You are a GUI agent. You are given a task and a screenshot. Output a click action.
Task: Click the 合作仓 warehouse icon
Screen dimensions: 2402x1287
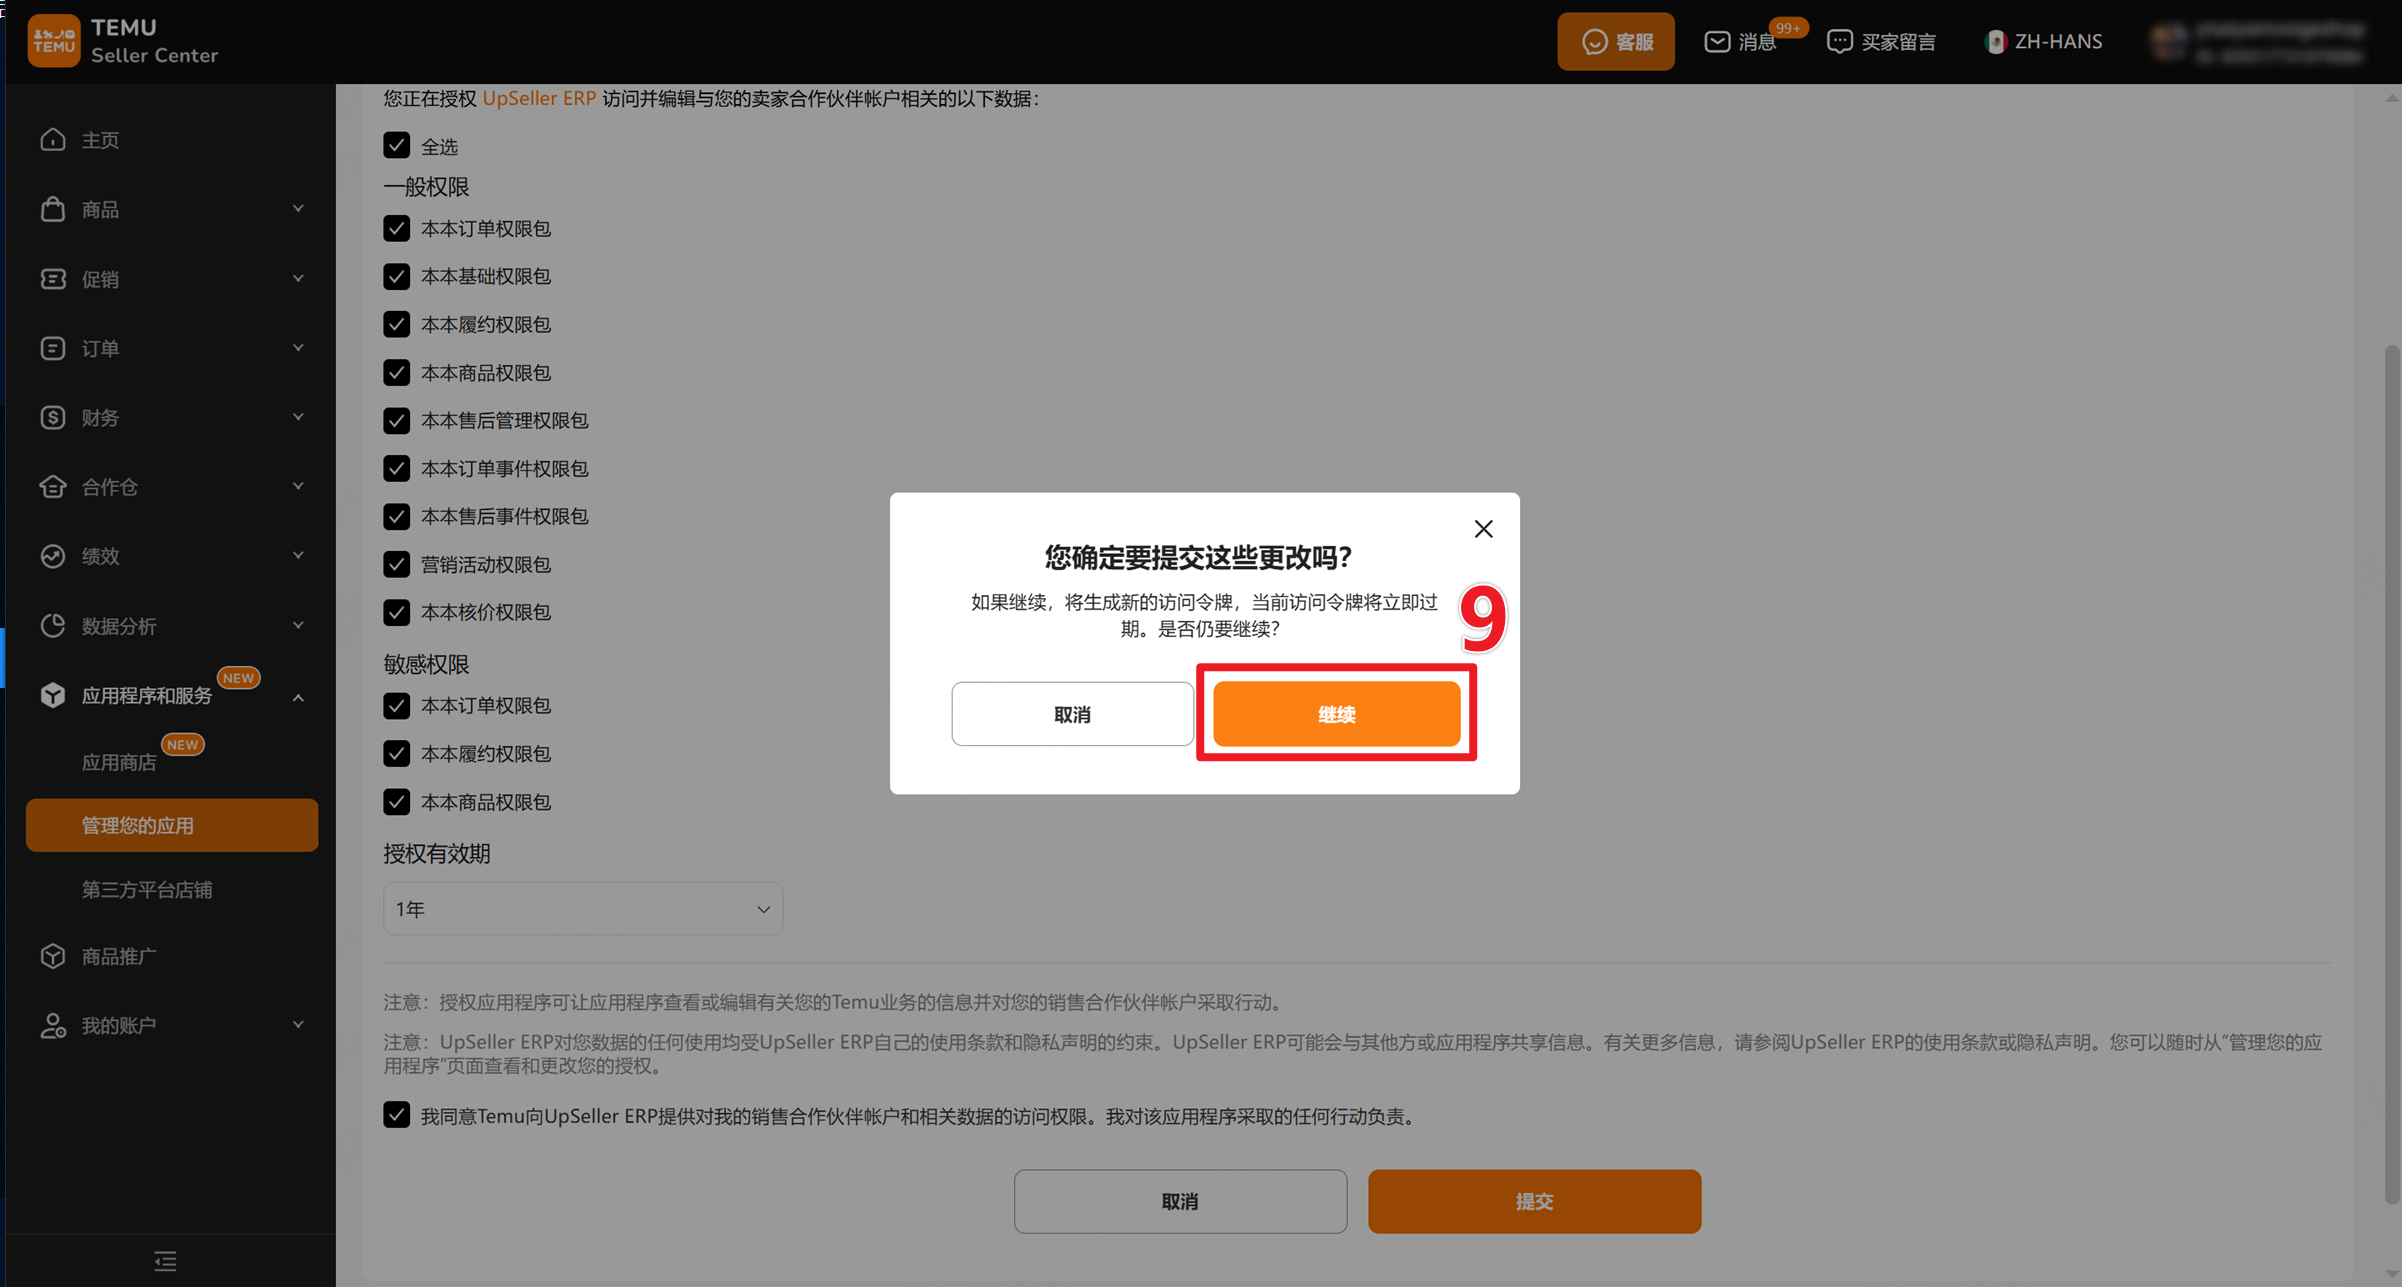pyautogui.click(x=53, y=487)
